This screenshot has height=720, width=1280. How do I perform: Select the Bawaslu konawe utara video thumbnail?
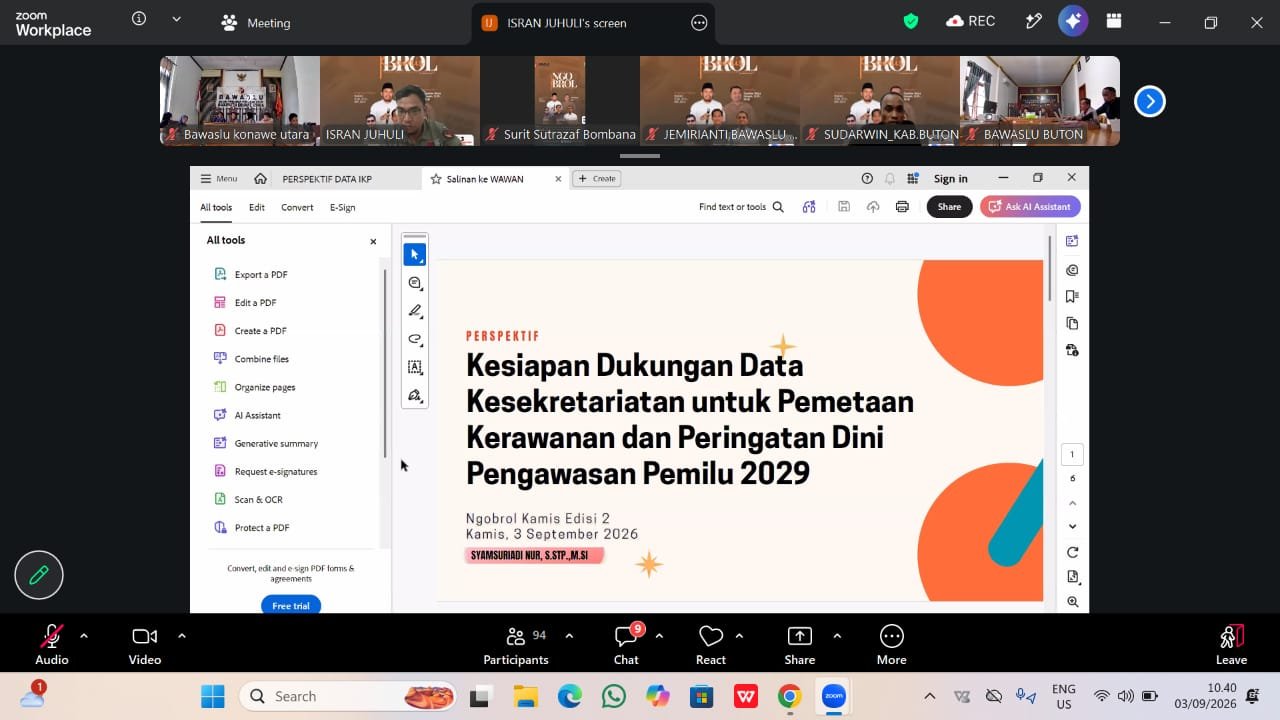pyautogui.click(x=240, y=100)
